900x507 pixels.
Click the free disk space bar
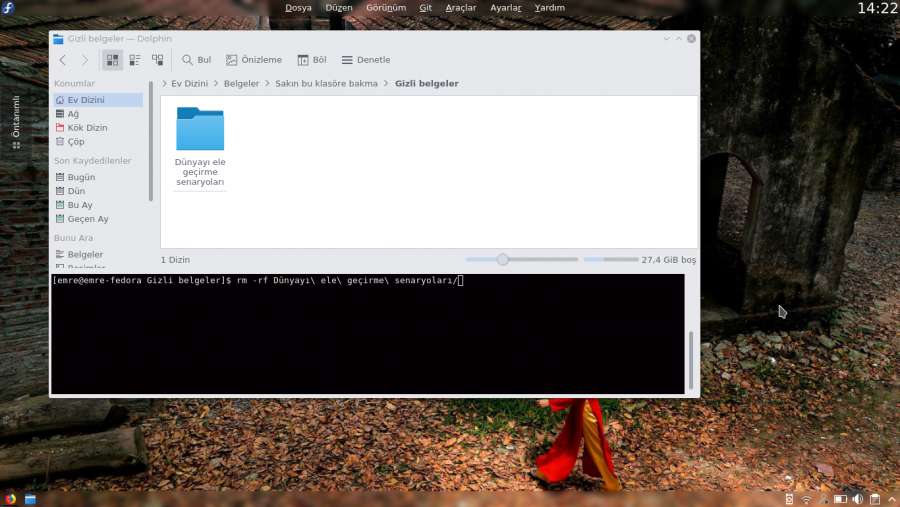point(611,260)
